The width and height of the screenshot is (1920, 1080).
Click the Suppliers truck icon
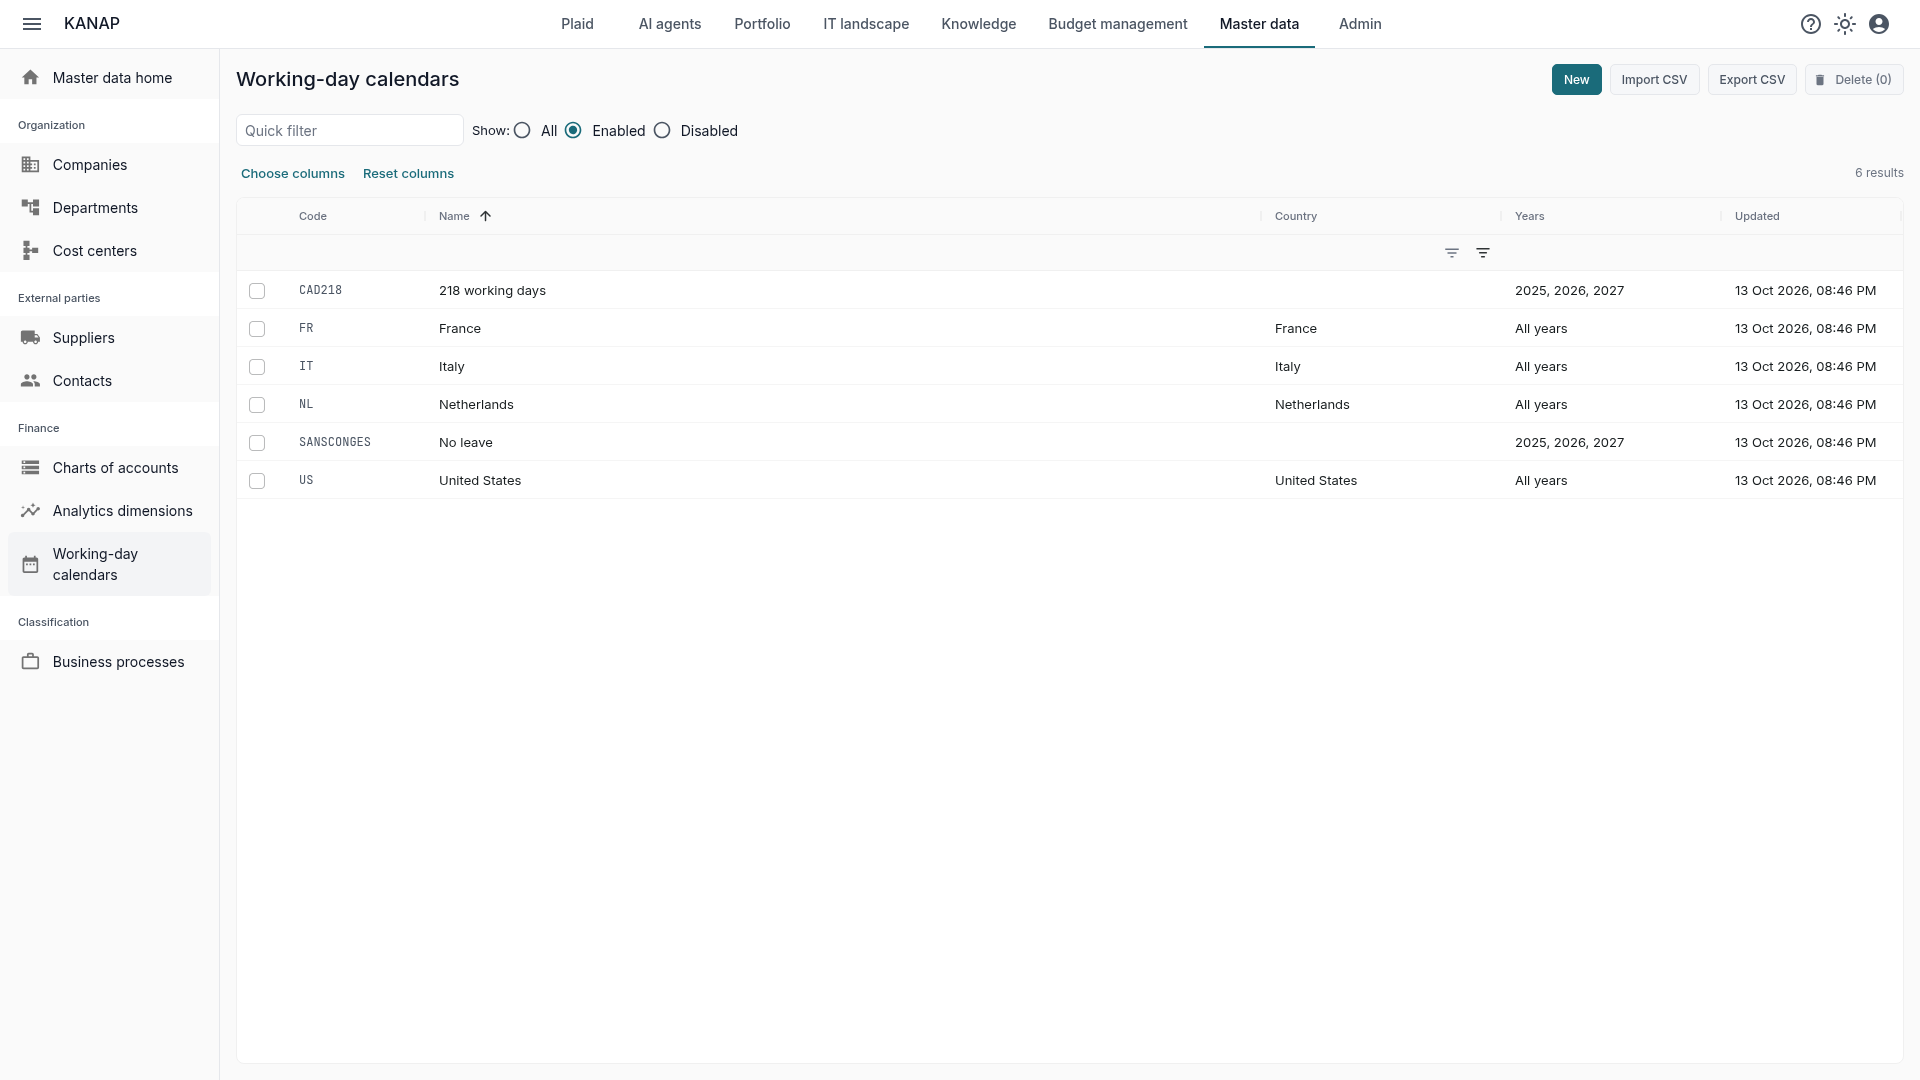click(x=31, y=338)
